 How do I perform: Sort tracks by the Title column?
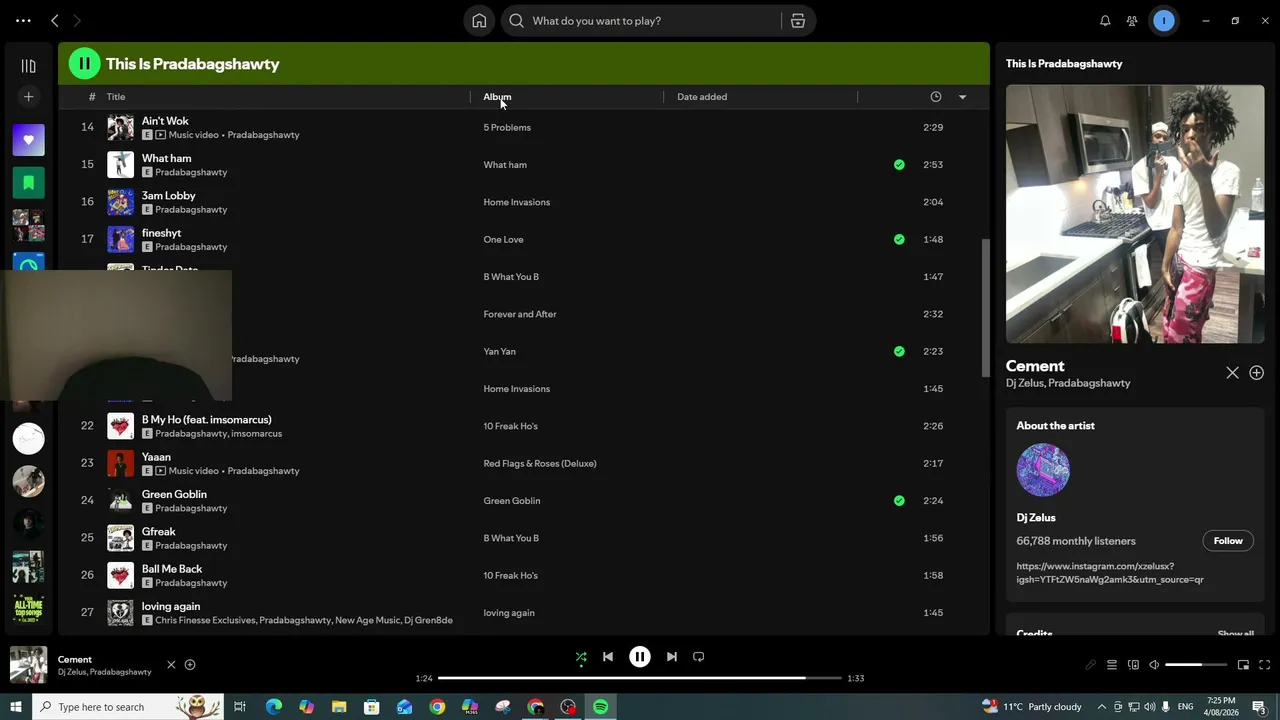click(x=116, y=97)
